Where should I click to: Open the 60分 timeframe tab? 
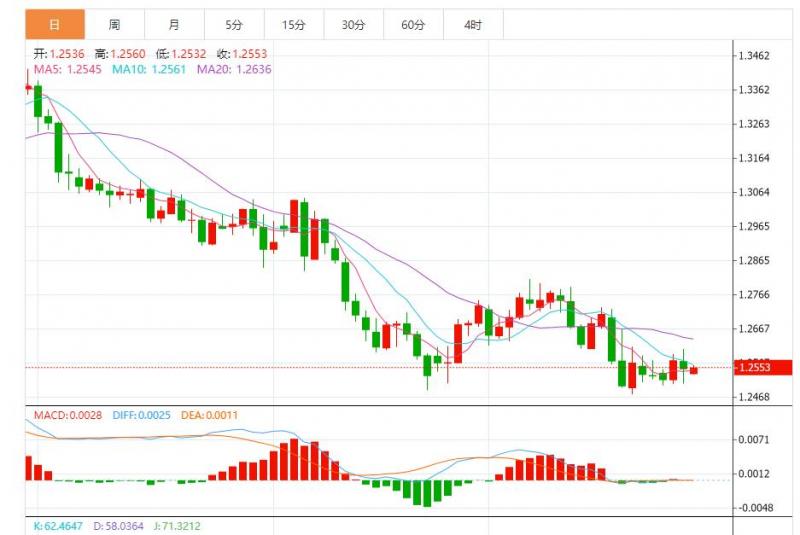point(413,24)
